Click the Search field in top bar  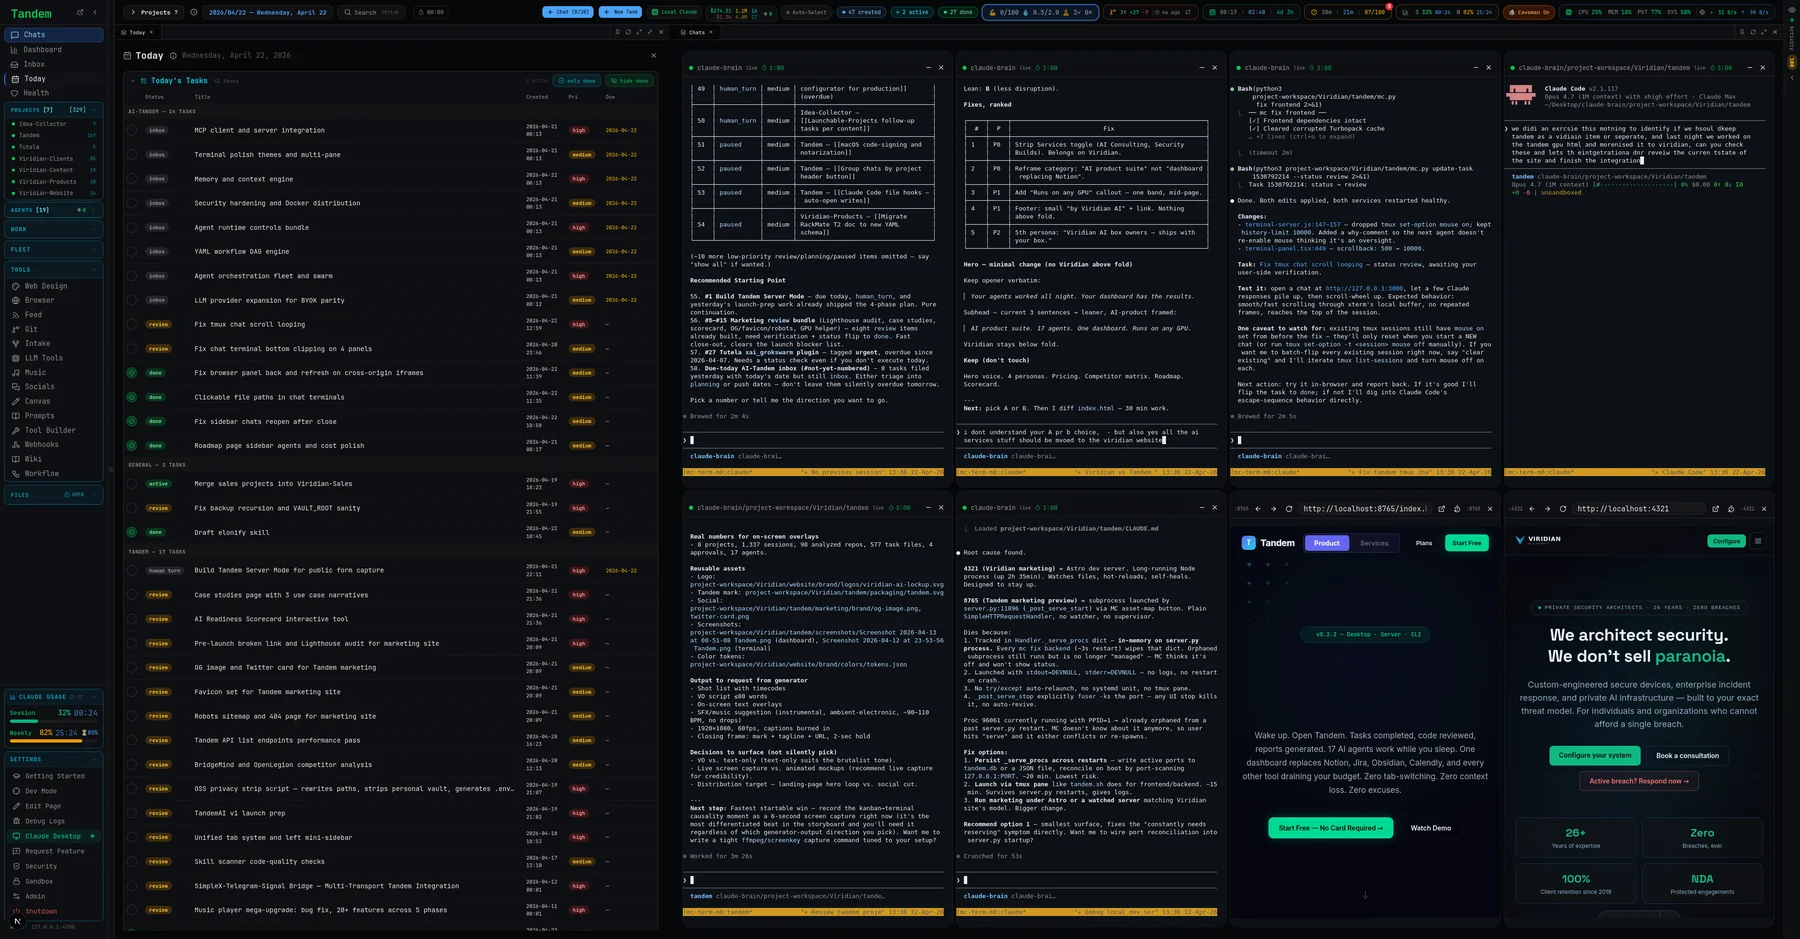(x=373, y=12)
